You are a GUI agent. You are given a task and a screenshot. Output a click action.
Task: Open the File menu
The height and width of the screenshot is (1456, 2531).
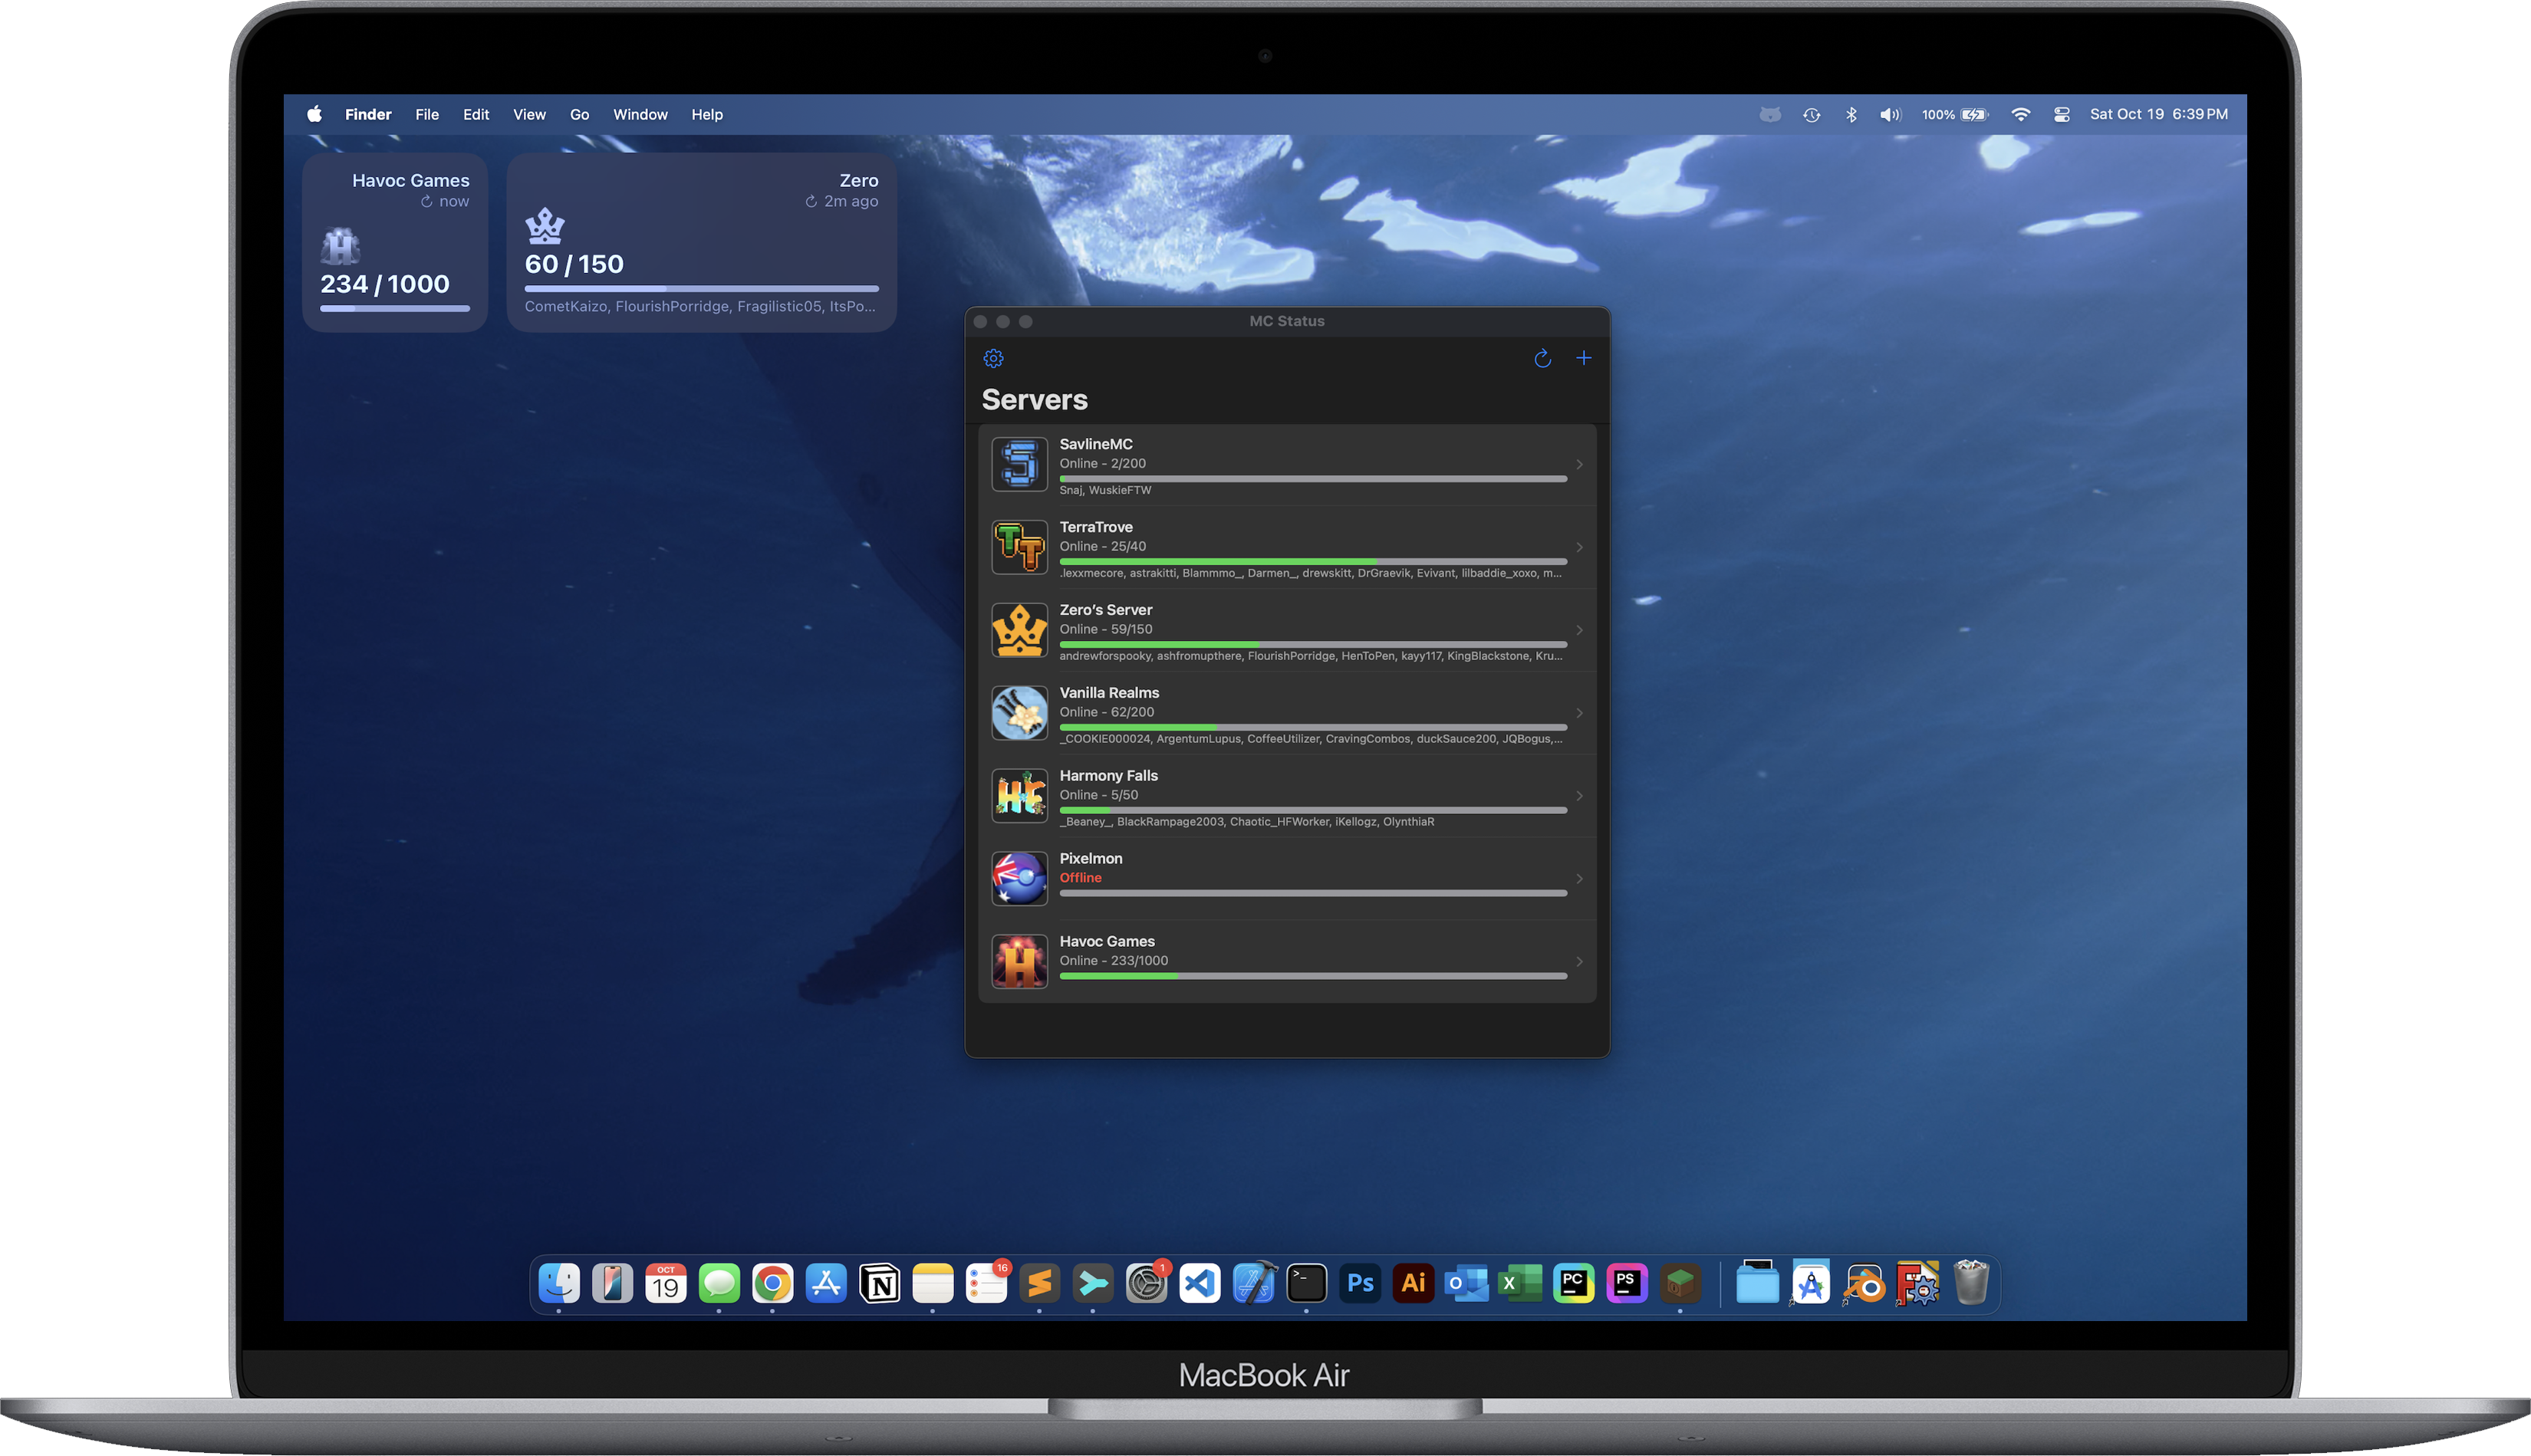tap(427, 114)
